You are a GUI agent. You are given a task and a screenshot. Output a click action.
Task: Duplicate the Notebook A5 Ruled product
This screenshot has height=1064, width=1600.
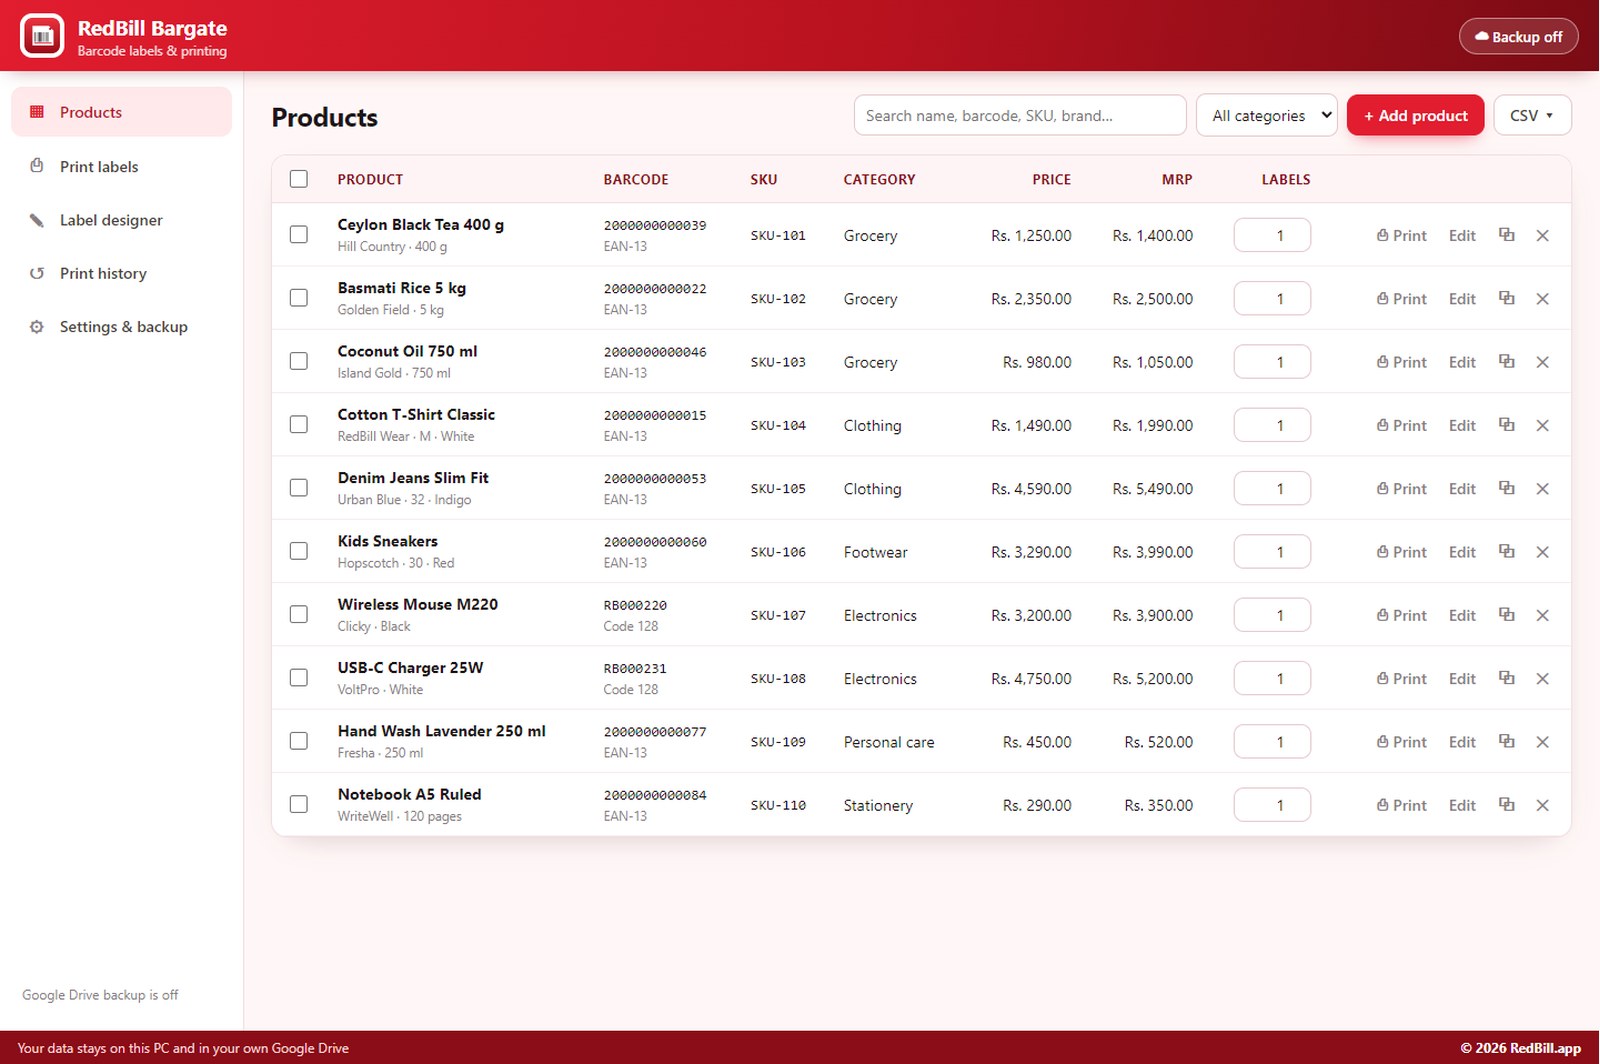1506,804
